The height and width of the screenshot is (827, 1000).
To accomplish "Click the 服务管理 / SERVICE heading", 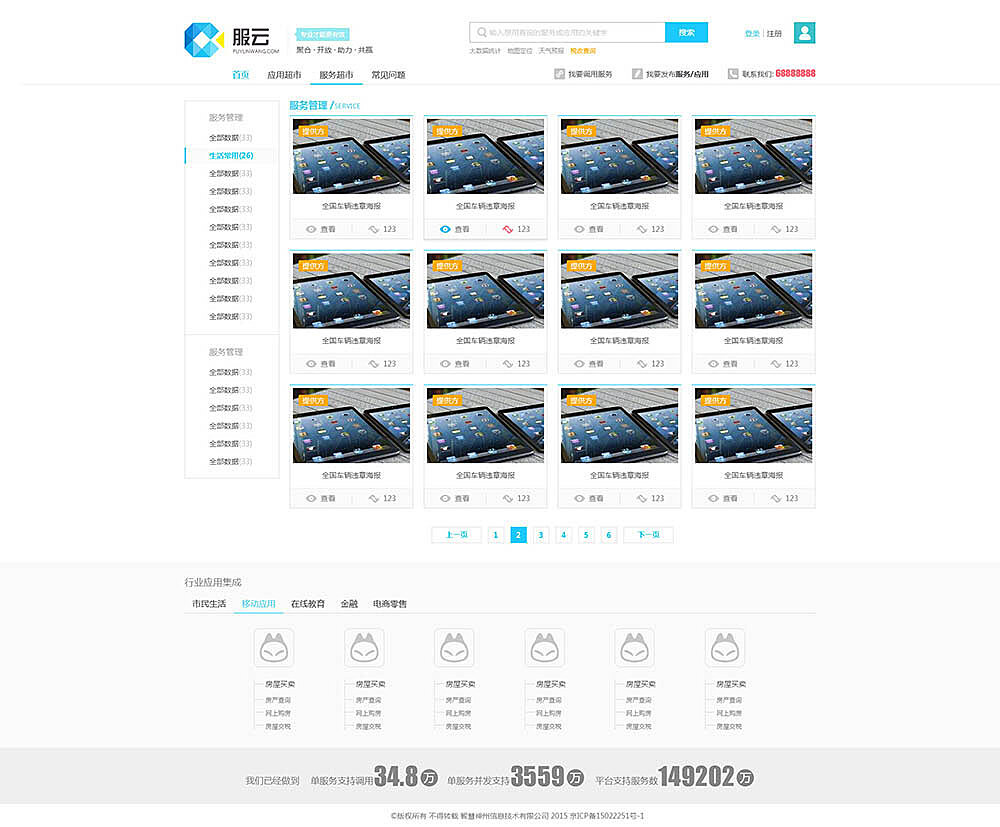I will pos(325,105).
